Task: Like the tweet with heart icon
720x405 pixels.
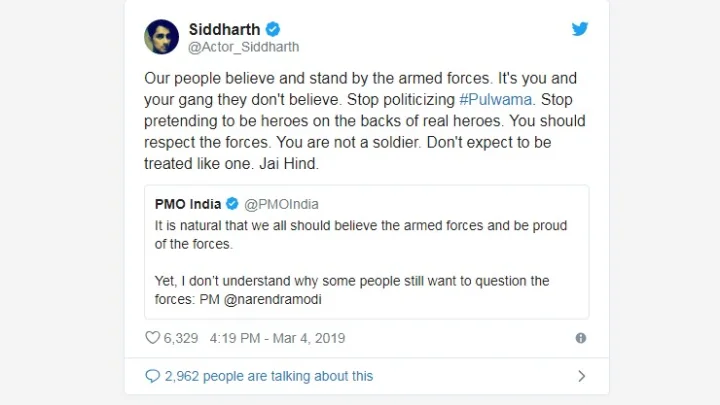Action: coord(152,338)
